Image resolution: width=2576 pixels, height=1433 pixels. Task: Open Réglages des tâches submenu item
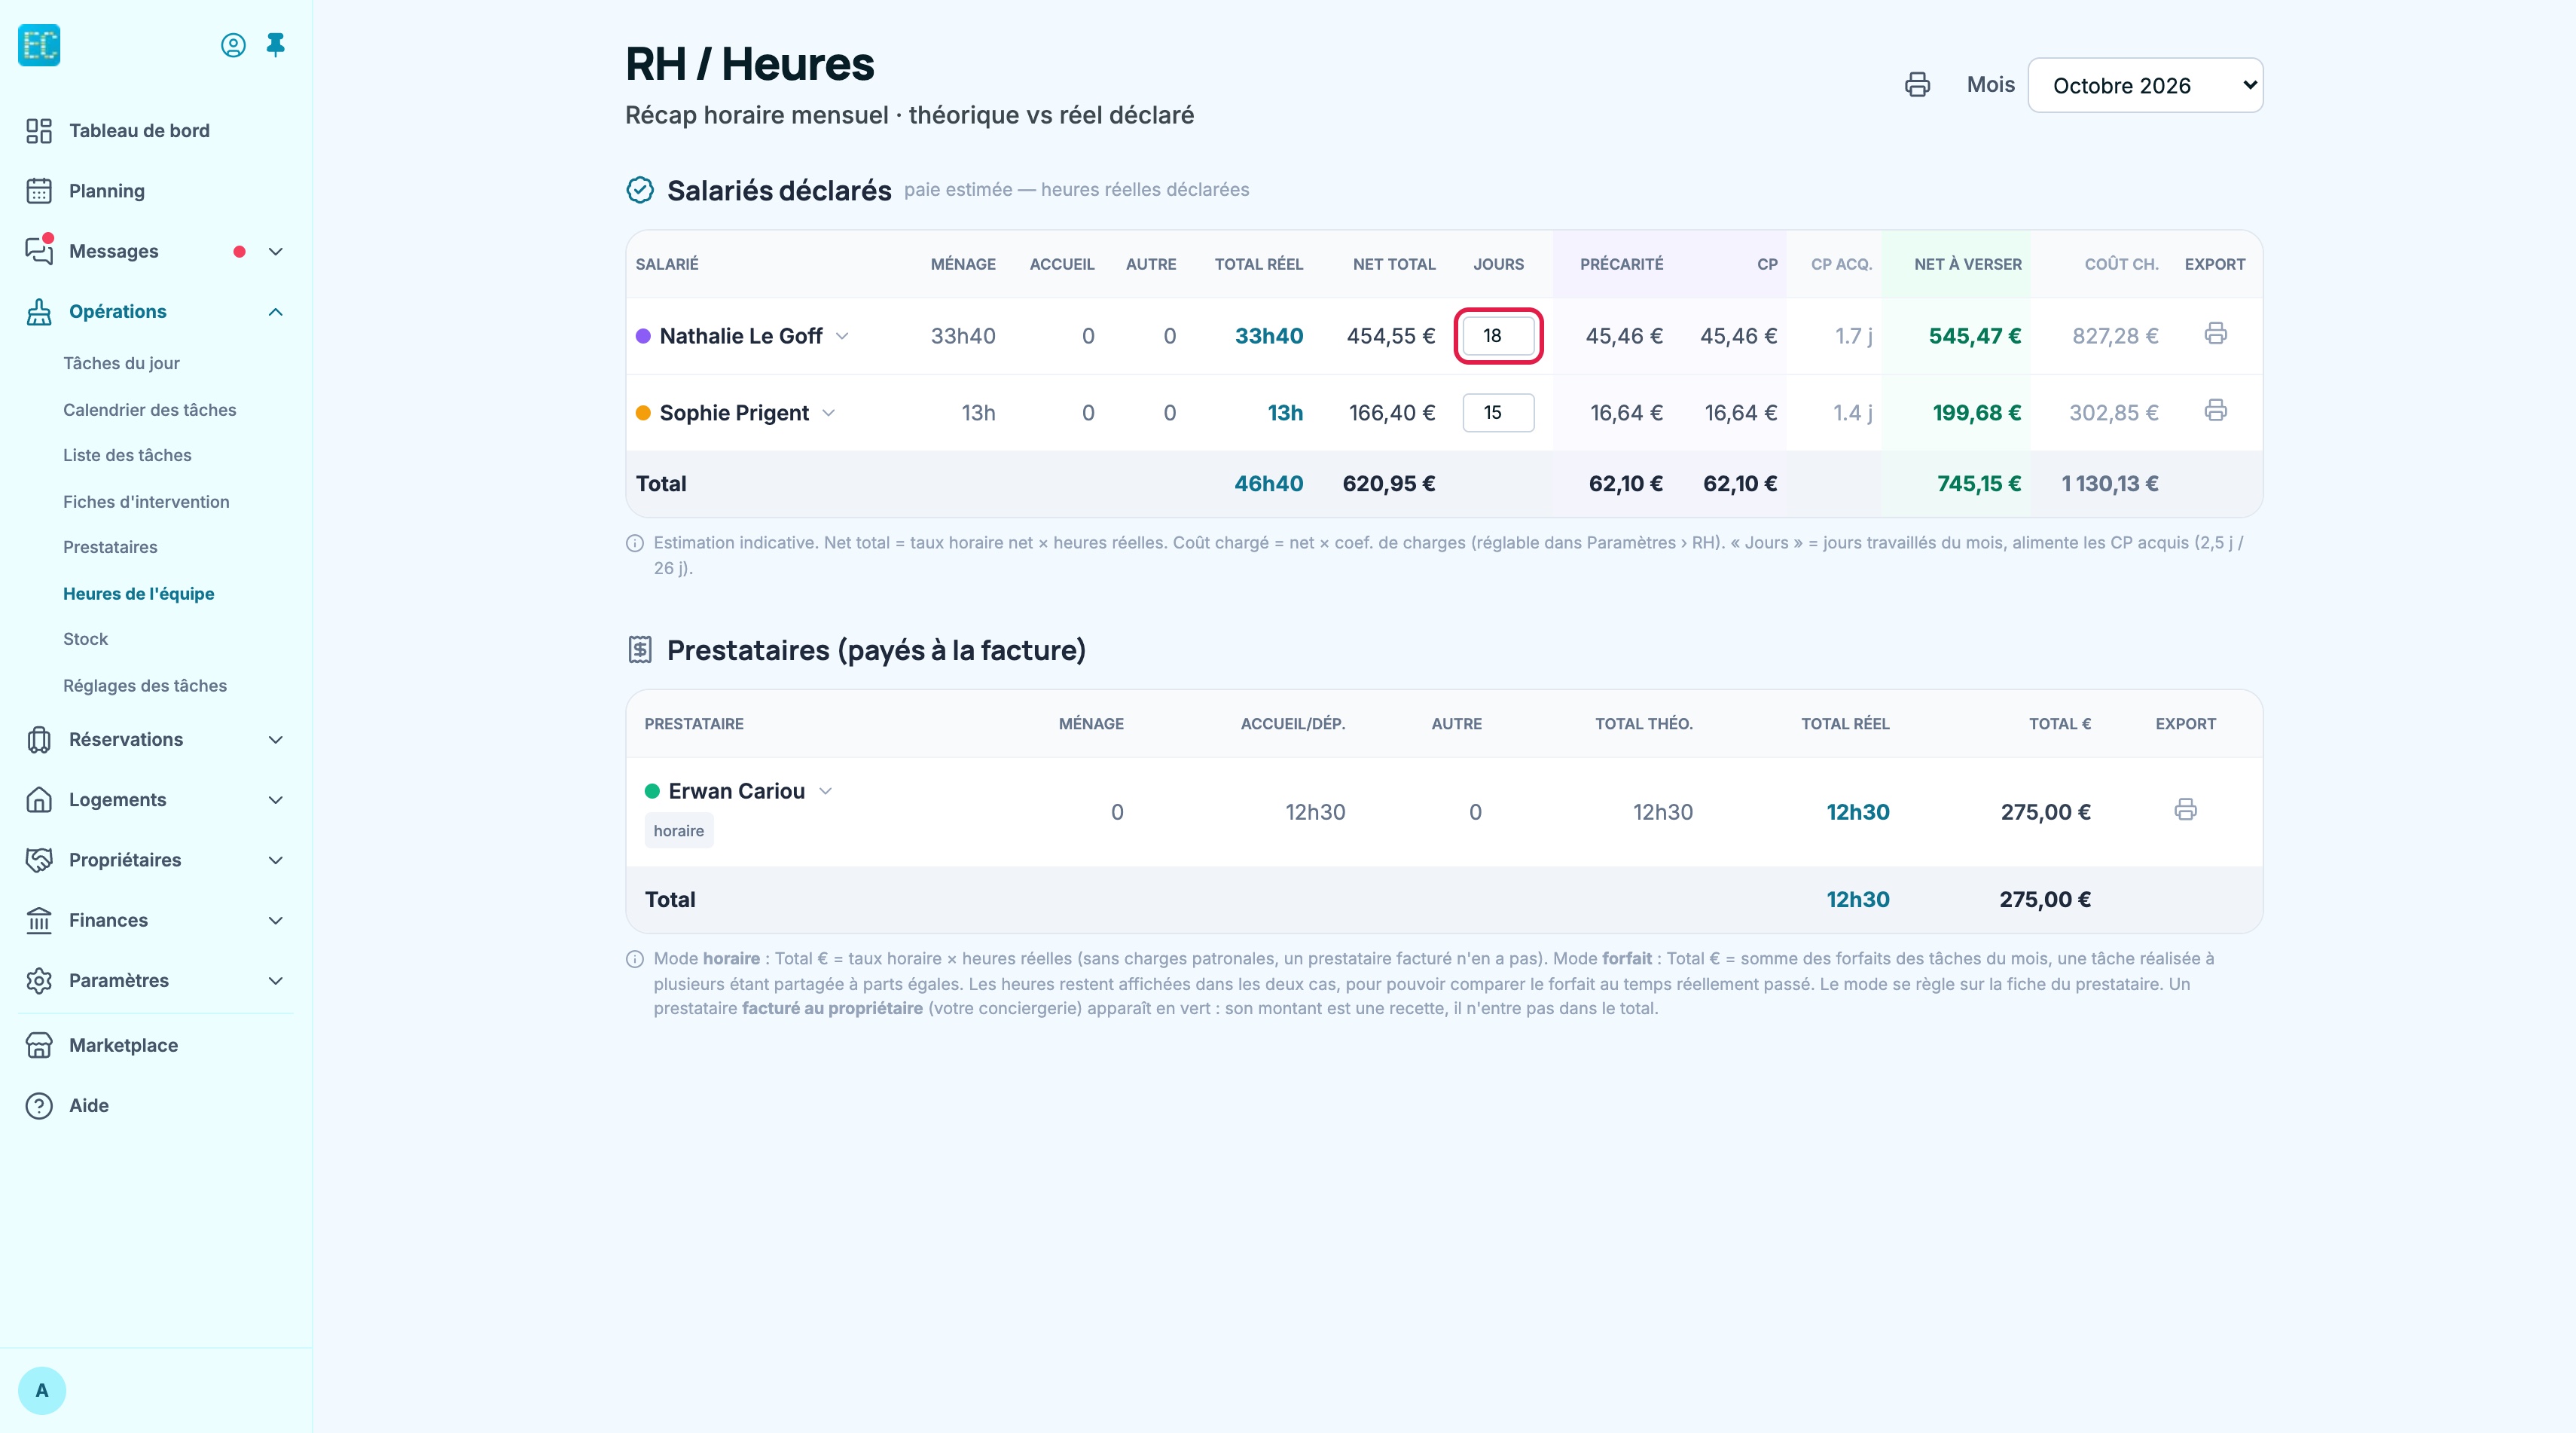(145, 686)
